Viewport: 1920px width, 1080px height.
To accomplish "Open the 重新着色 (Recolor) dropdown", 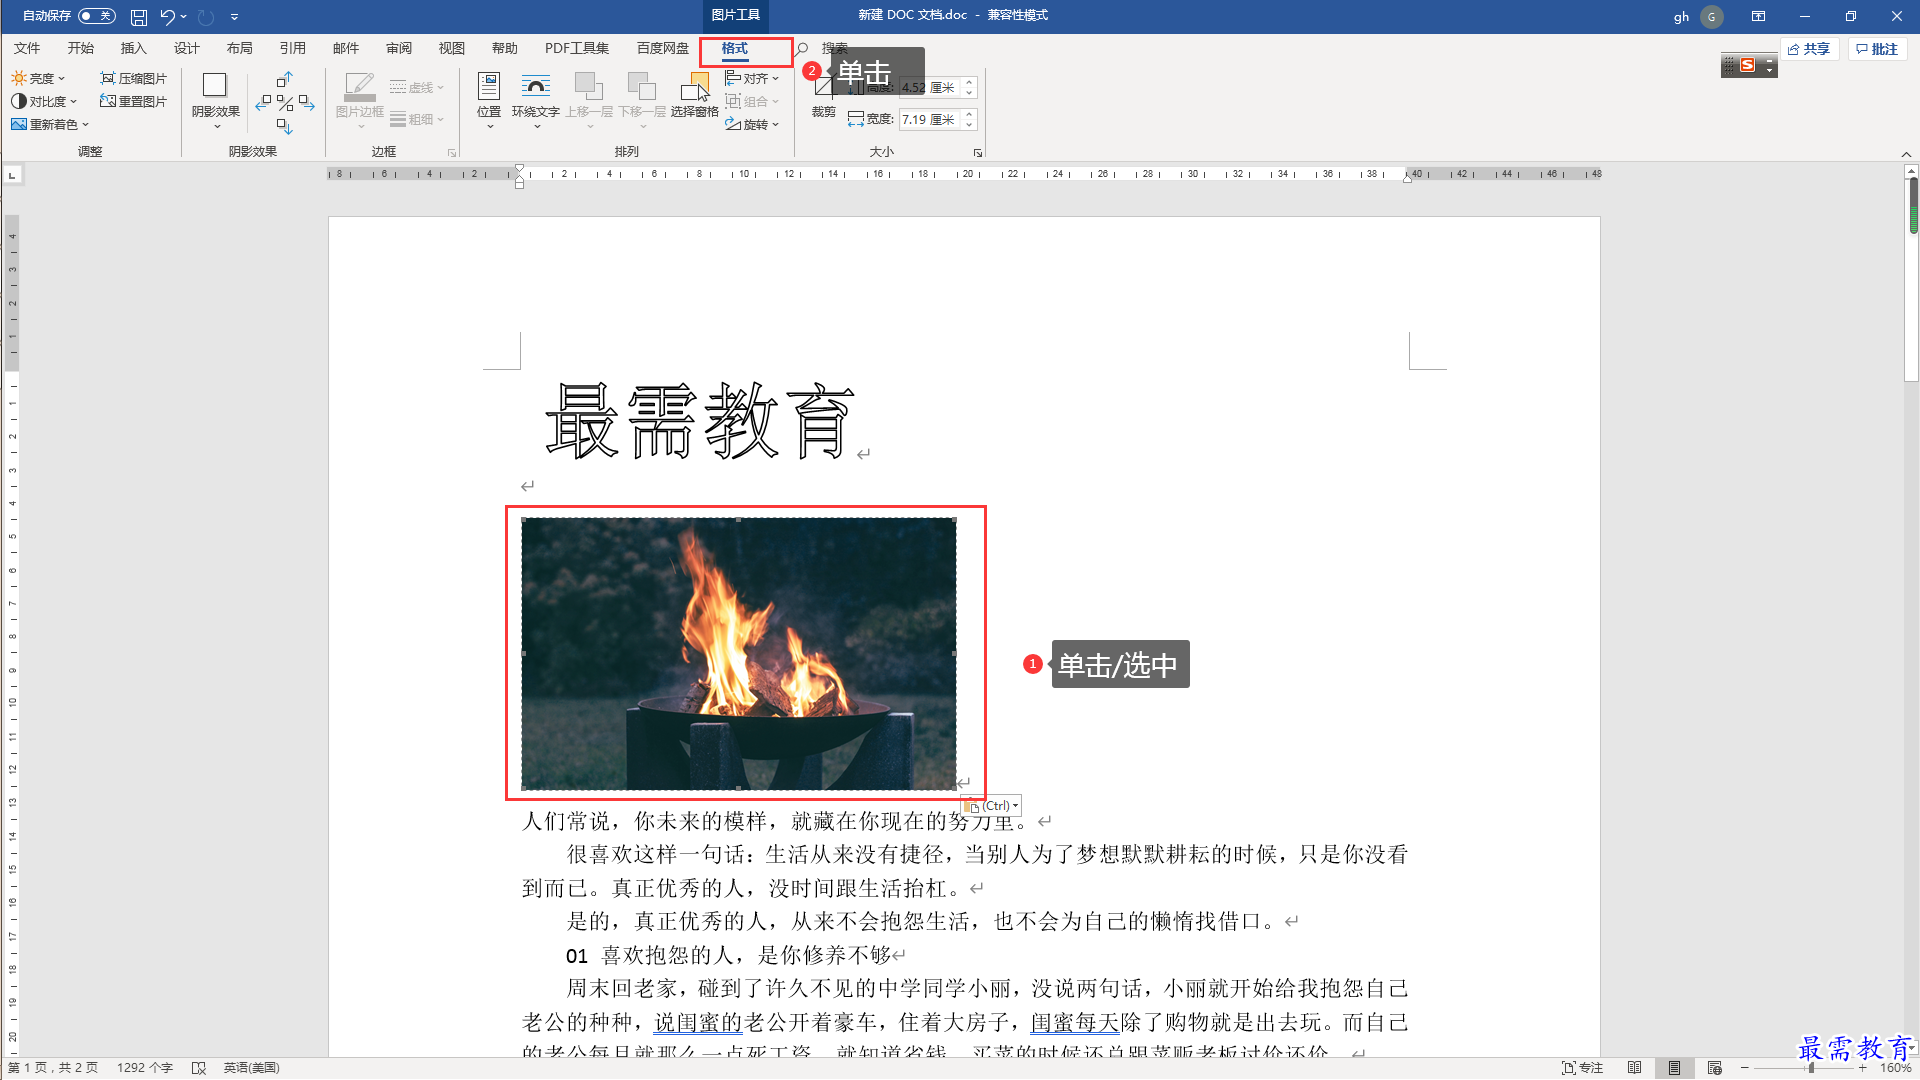I will pyautogui.click(x=50, y=124).
